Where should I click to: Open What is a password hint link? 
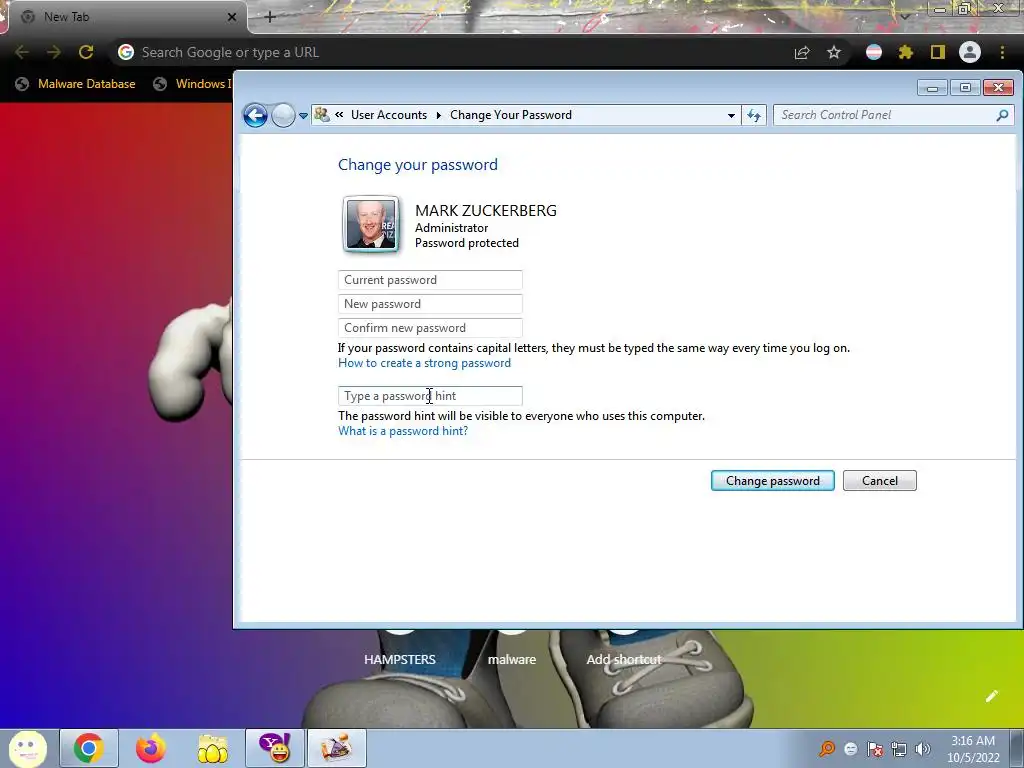point(403,431)
